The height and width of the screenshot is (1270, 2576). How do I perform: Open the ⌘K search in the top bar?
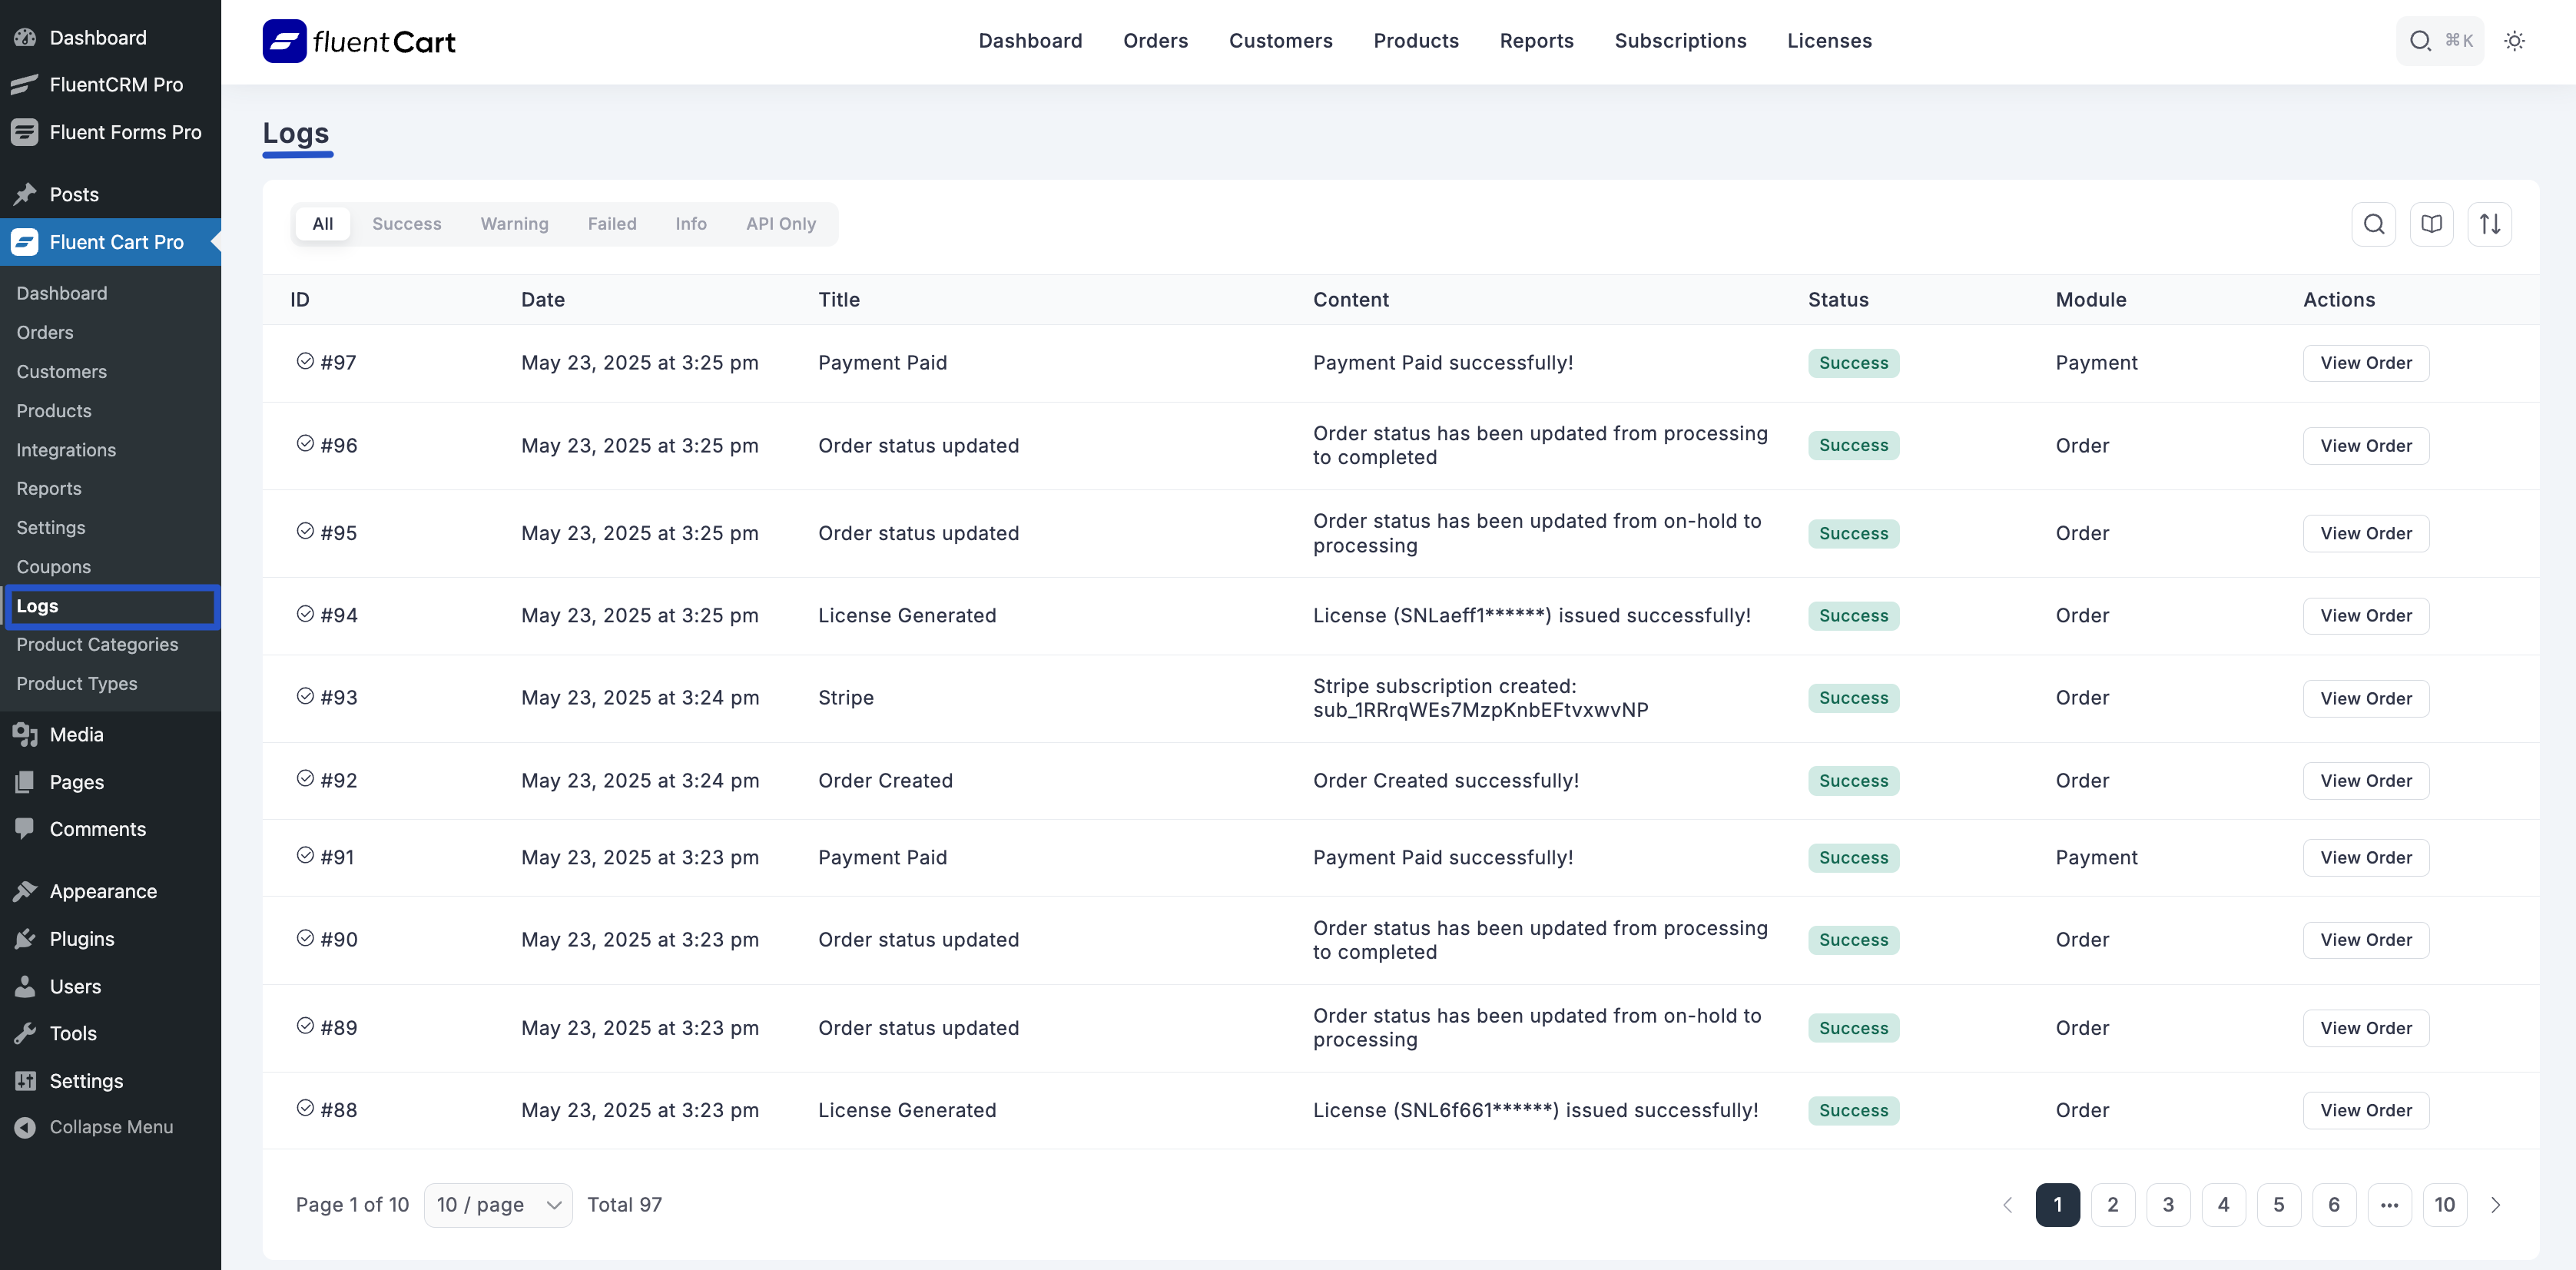(2440, 41)
